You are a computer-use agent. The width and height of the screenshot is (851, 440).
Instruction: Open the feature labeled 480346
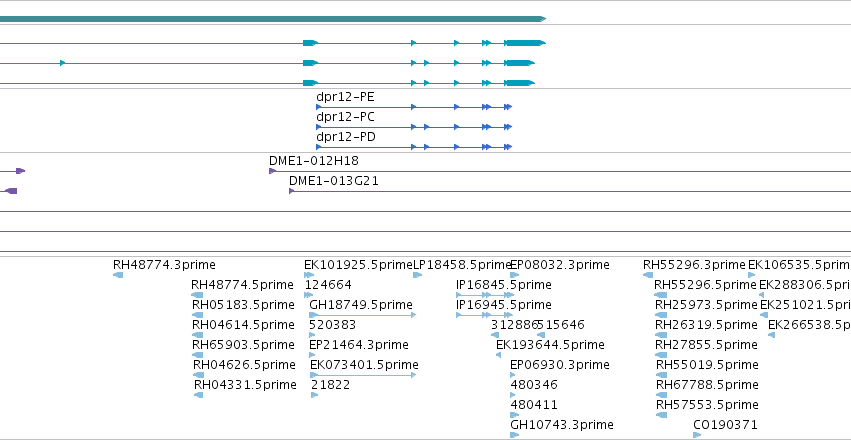tap(534, 385)
